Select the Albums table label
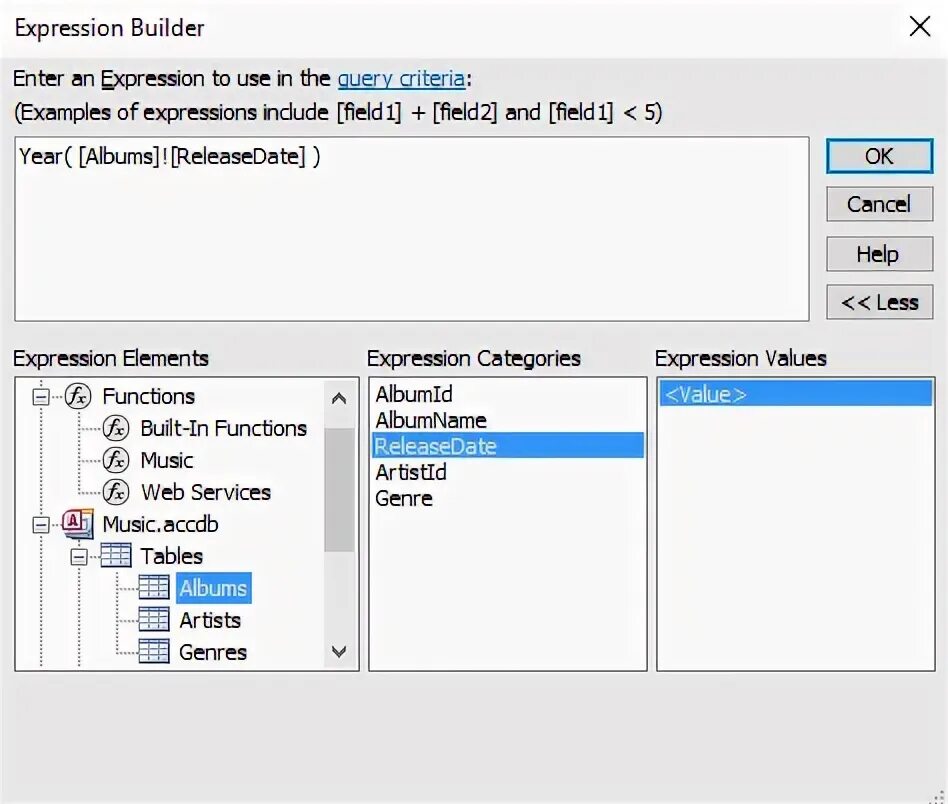 click(213, 588)
